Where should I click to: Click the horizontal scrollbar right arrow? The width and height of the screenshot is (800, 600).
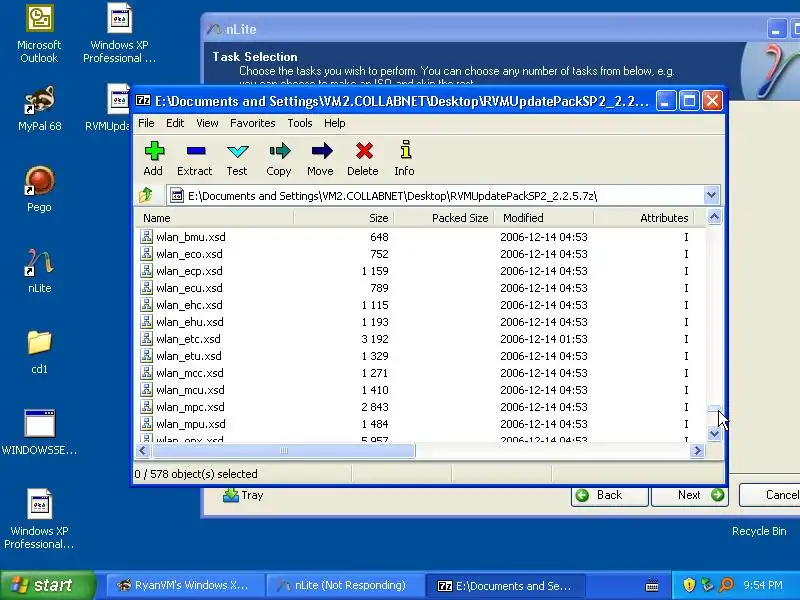[697, 451]
